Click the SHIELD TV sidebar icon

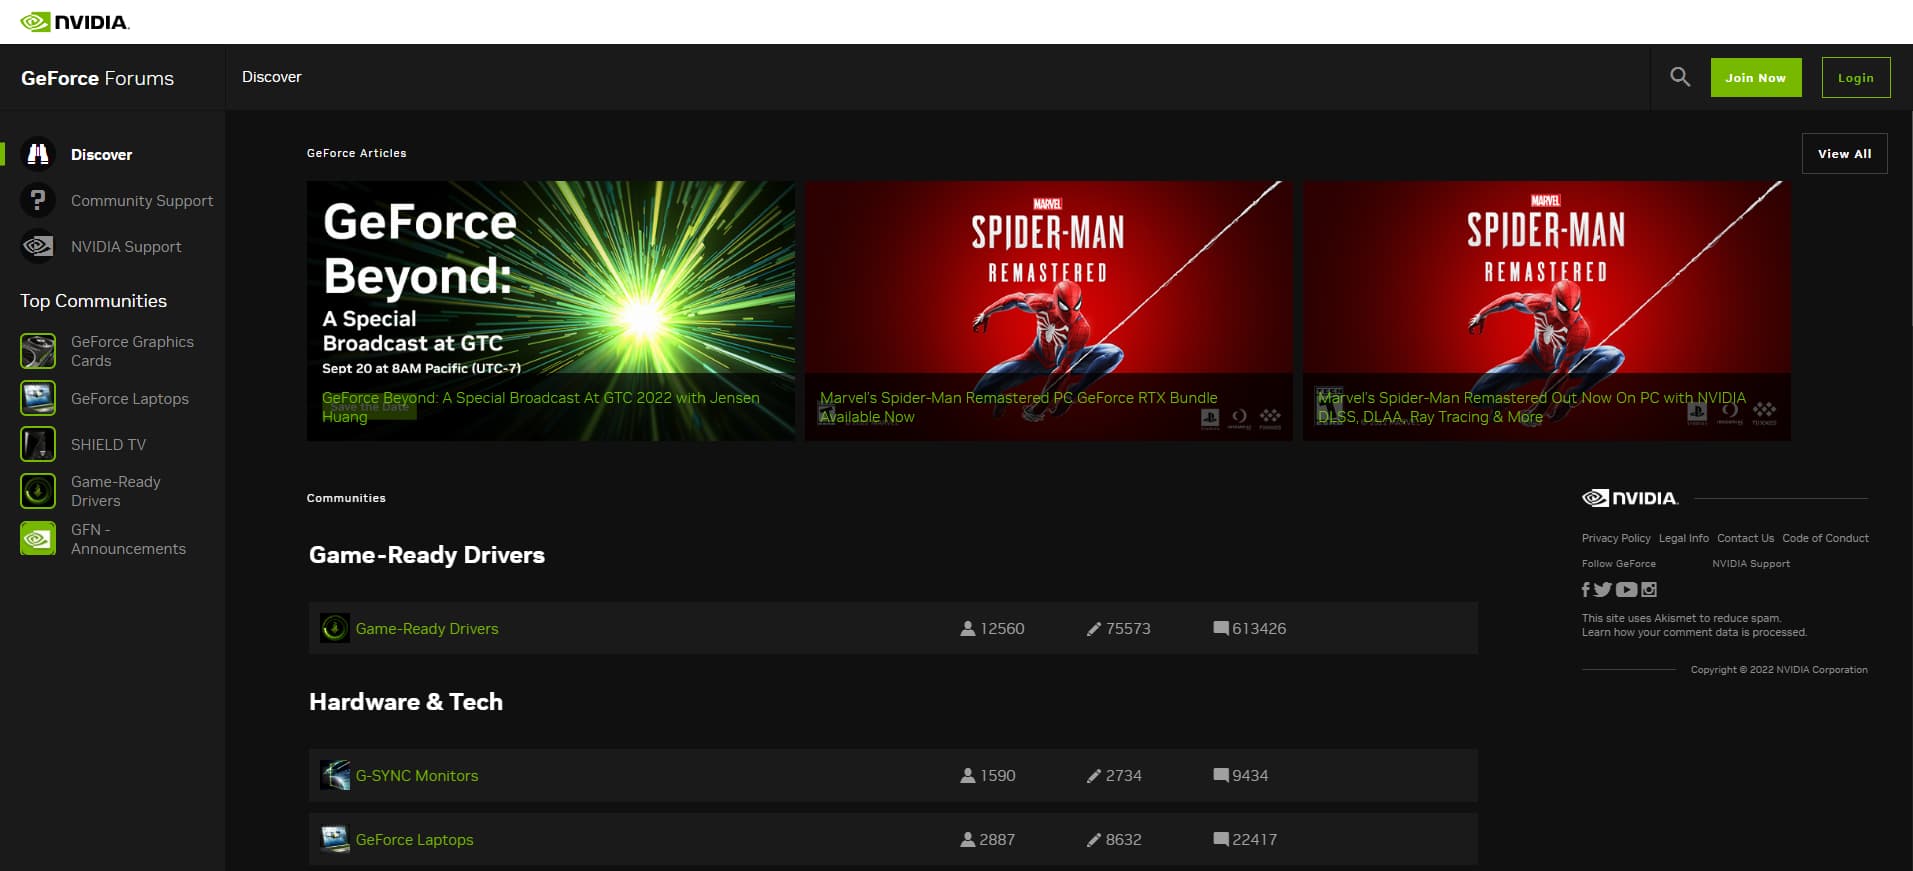[x=38, y=444]
